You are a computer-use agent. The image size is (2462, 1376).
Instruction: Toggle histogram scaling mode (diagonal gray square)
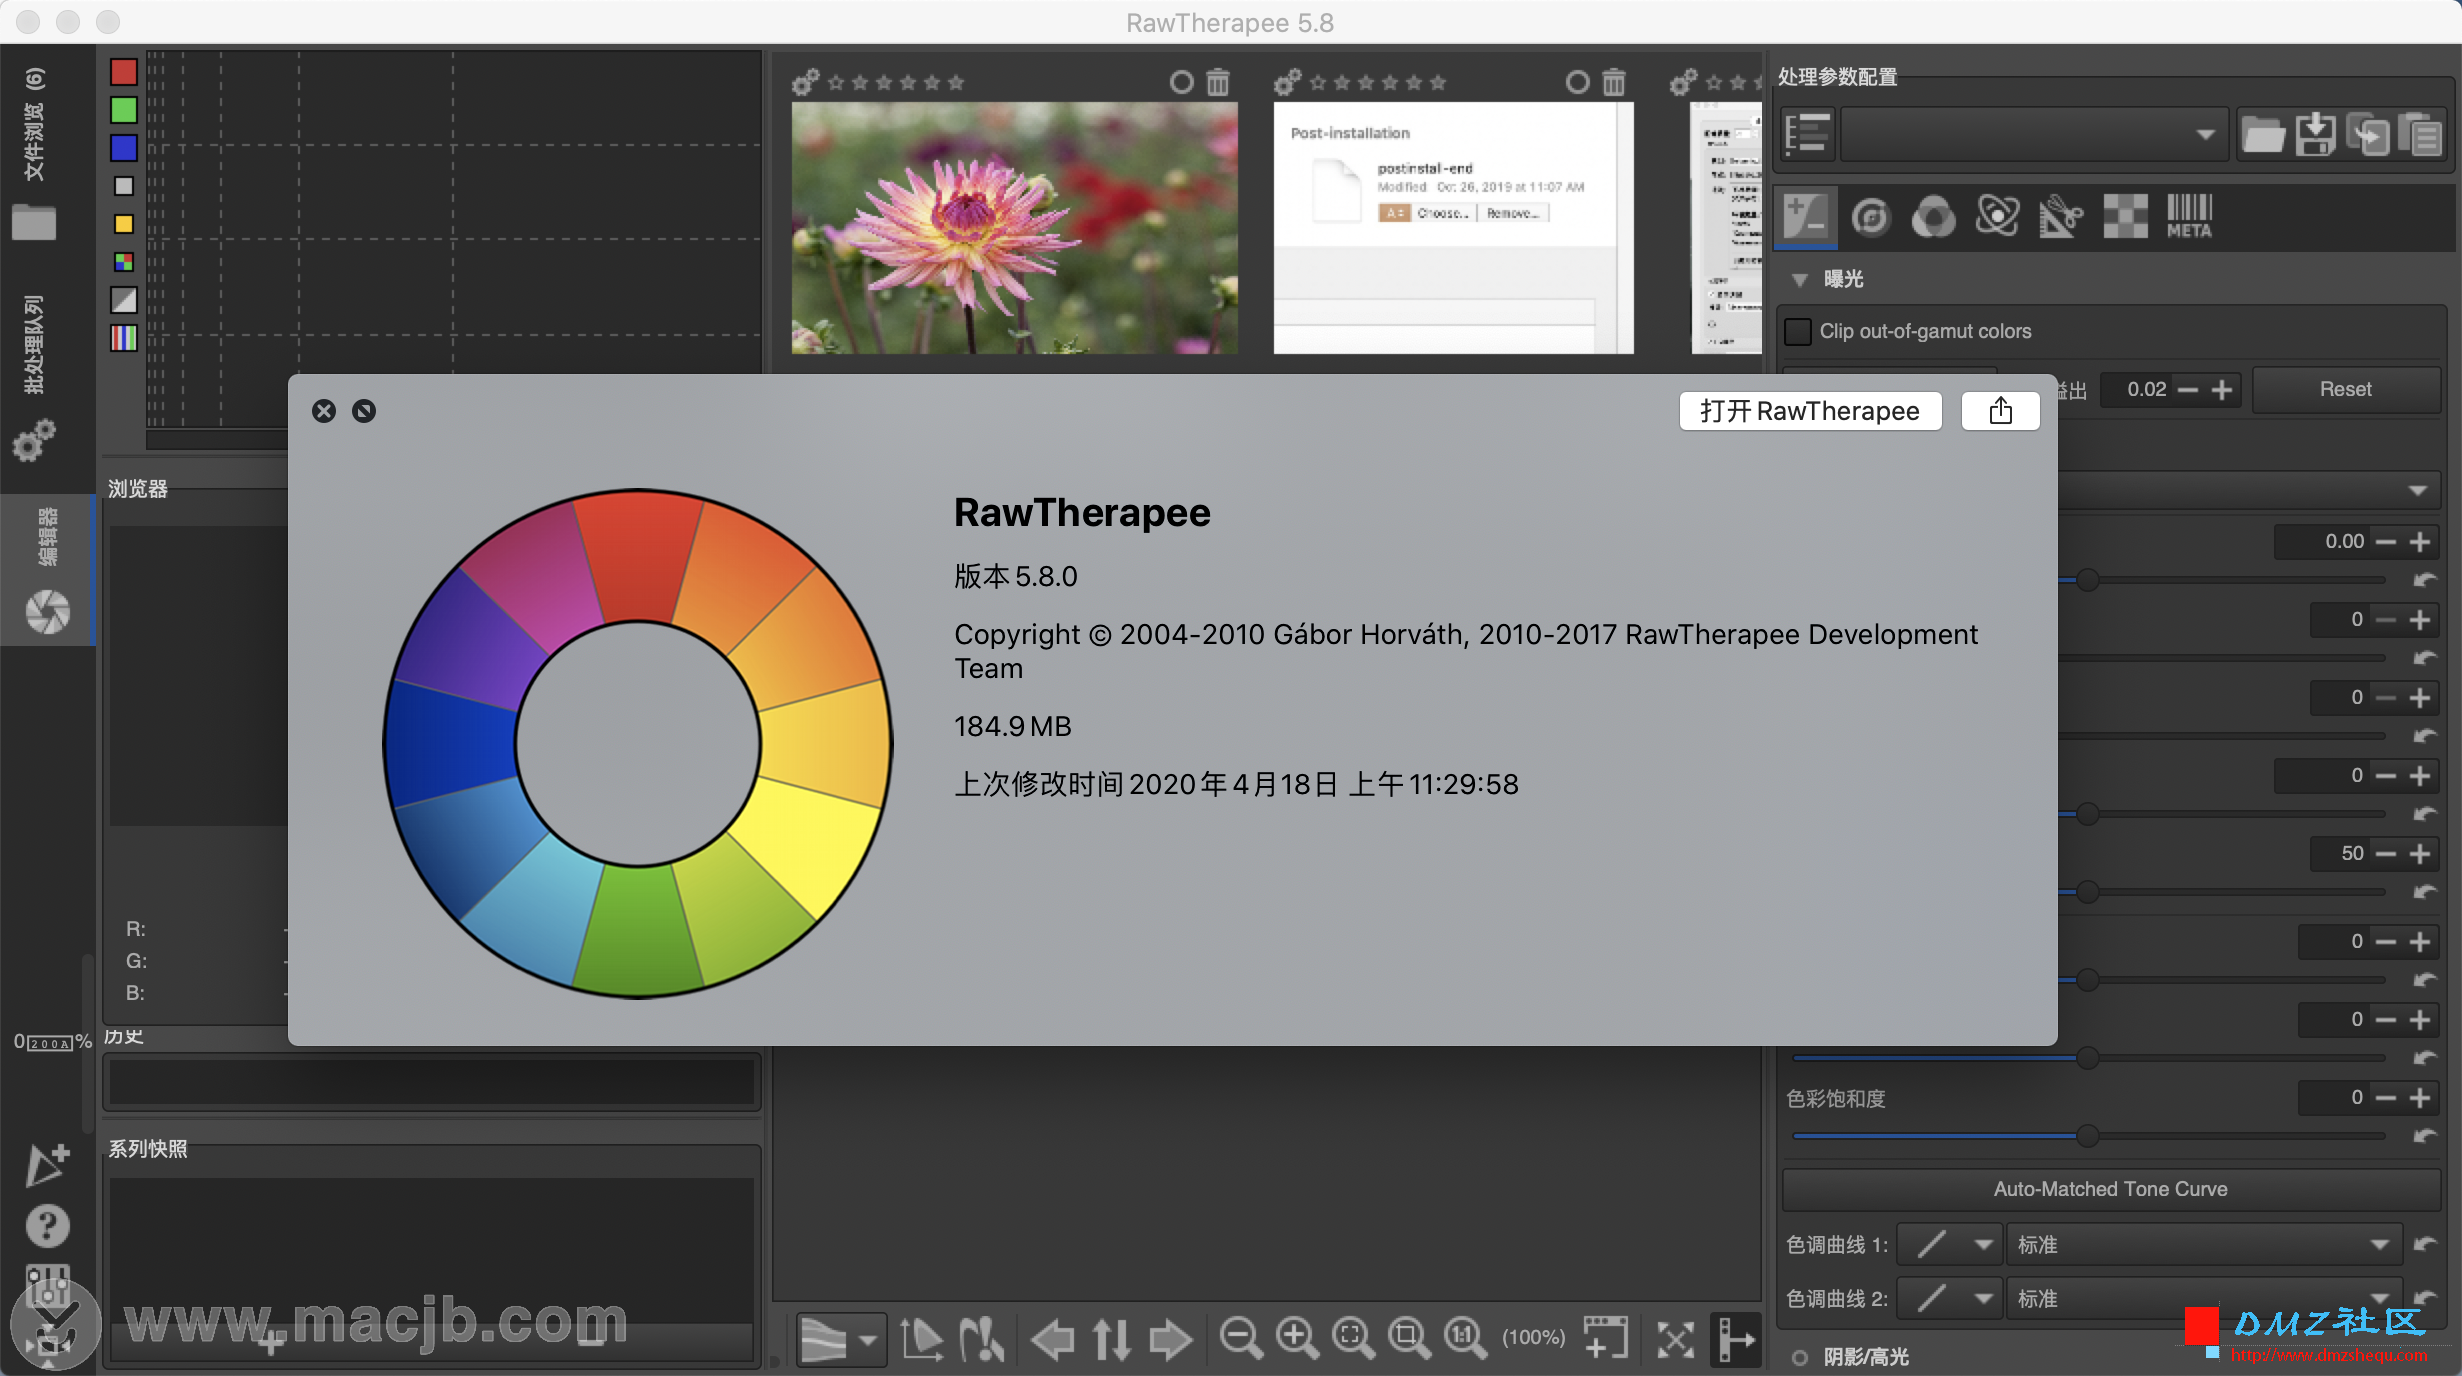(124, 300)
